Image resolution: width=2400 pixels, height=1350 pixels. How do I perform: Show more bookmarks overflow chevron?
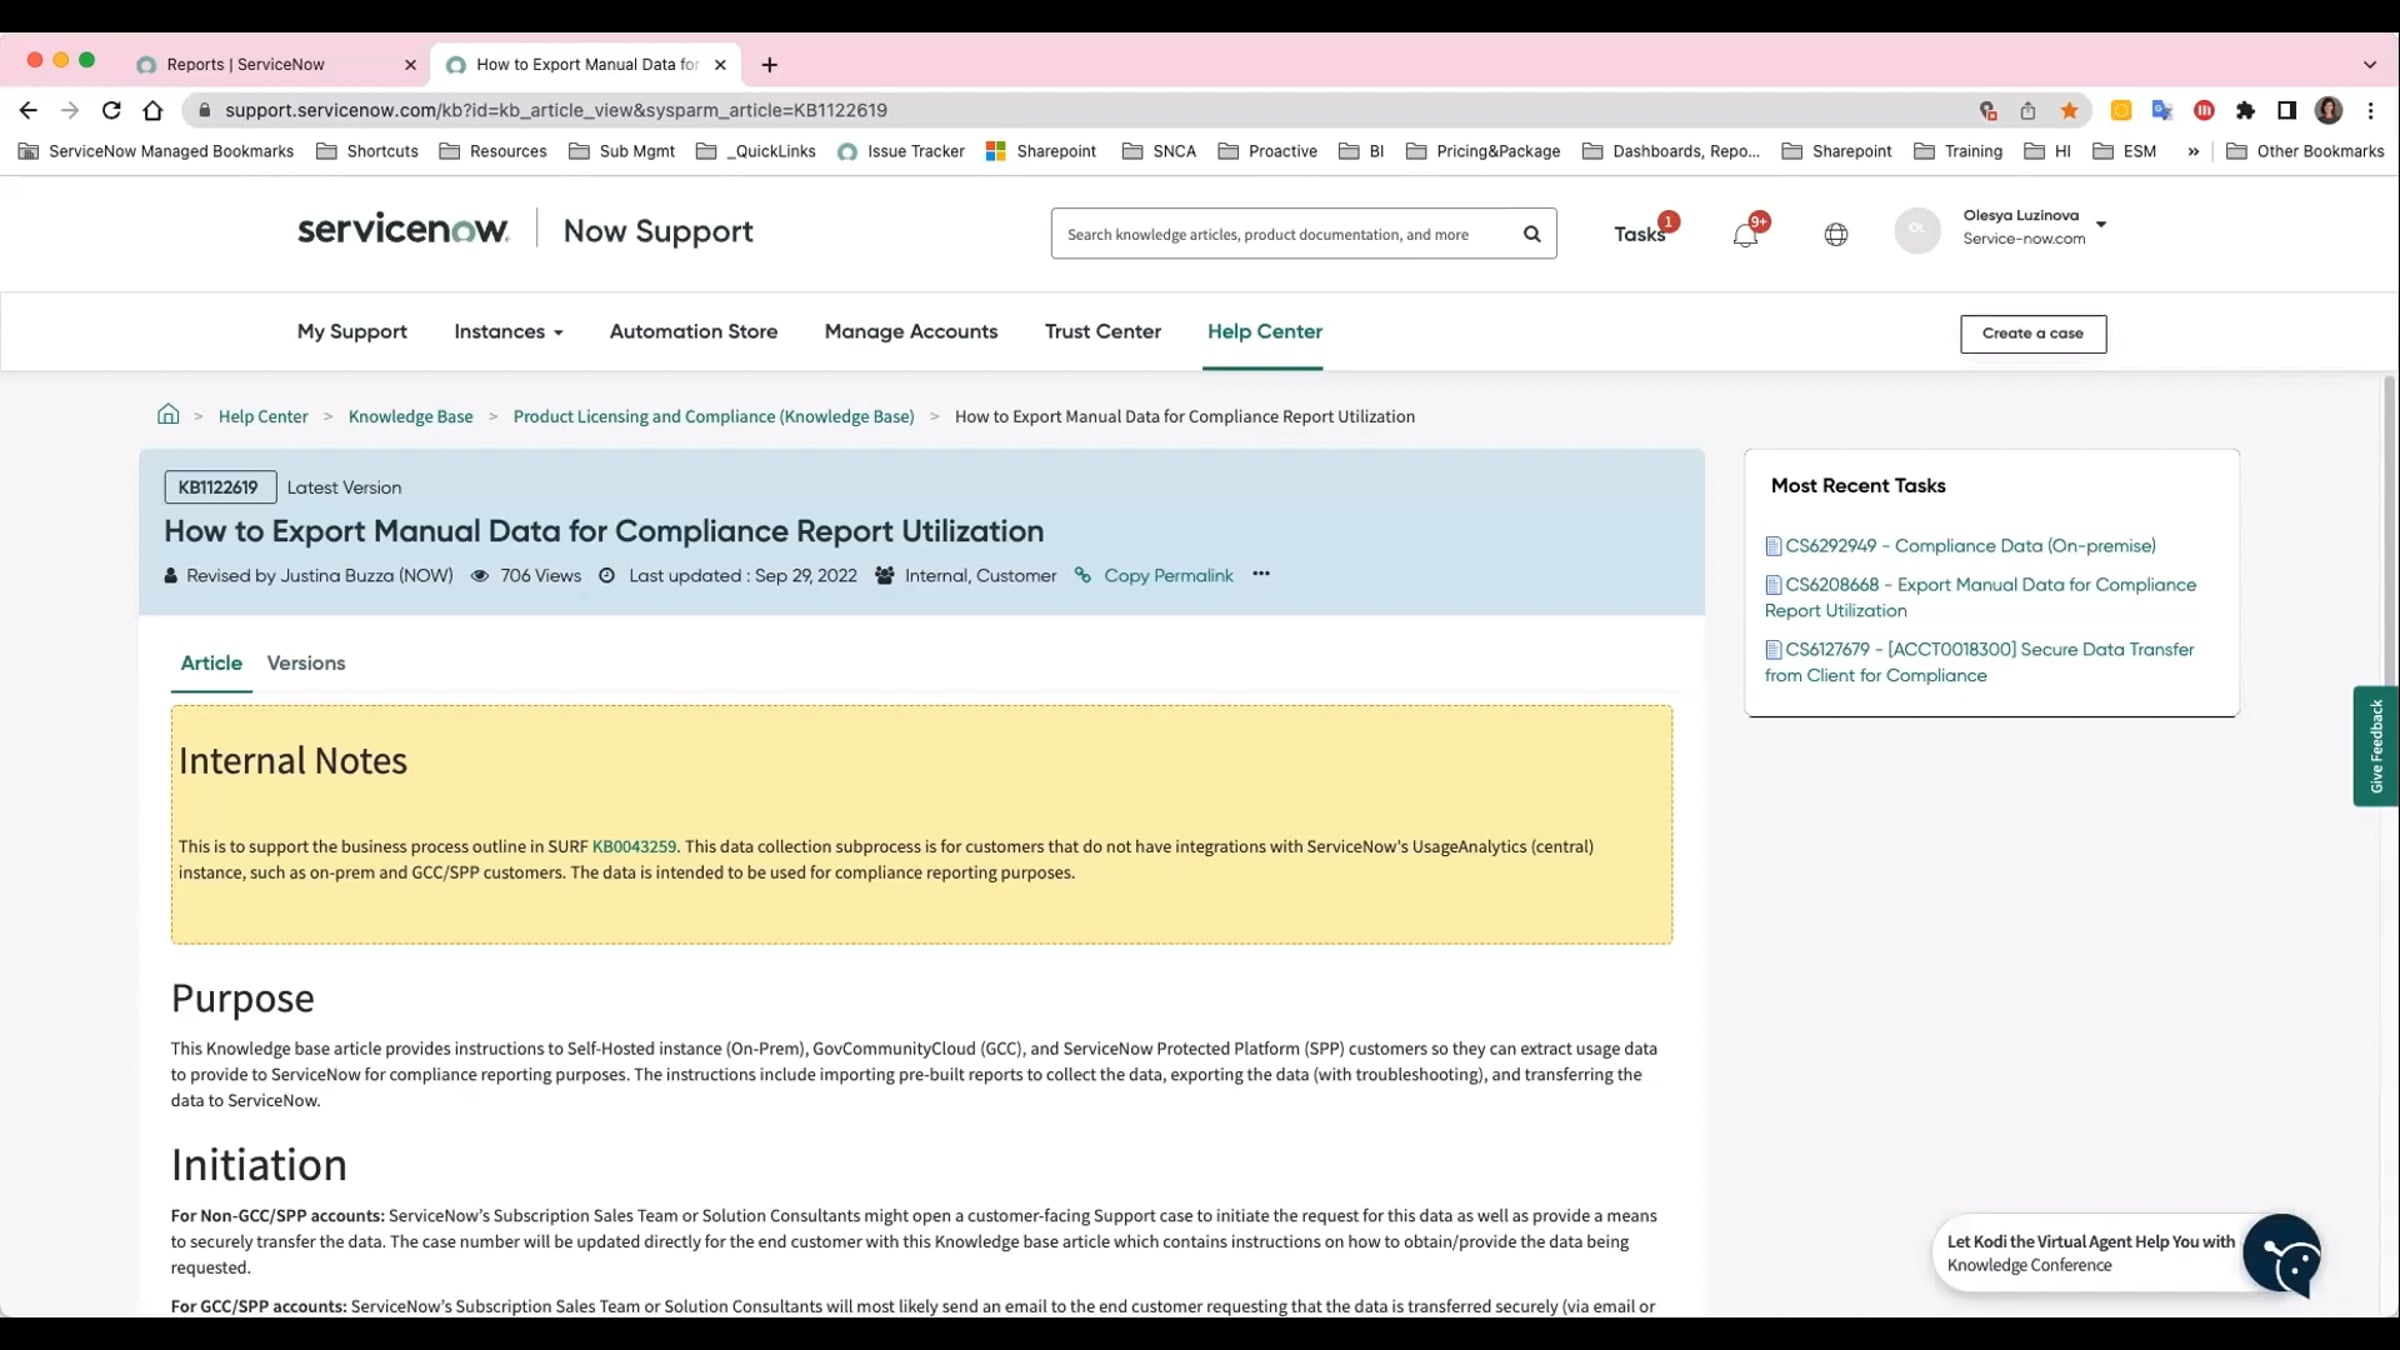[2193, 151]
